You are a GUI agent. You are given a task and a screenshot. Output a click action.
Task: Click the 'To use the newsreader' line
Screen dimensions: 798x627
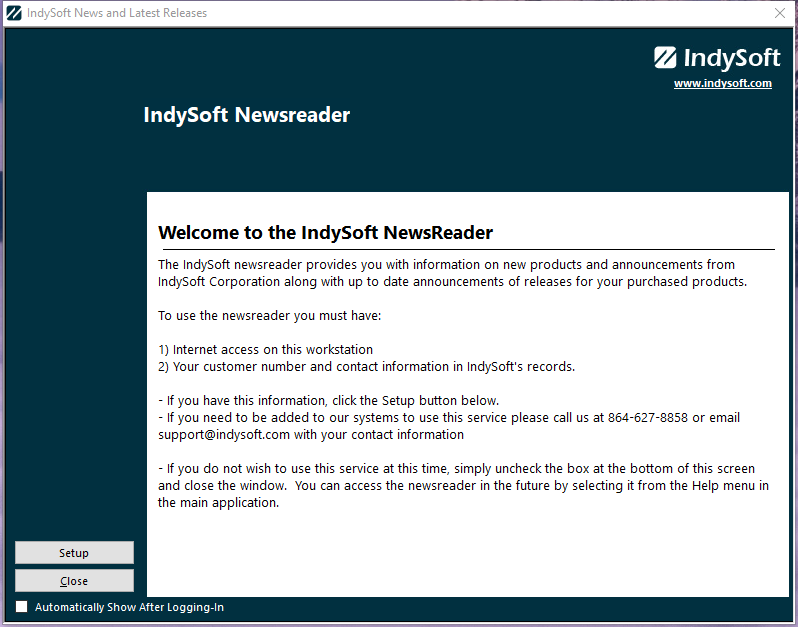pos(269,316)
